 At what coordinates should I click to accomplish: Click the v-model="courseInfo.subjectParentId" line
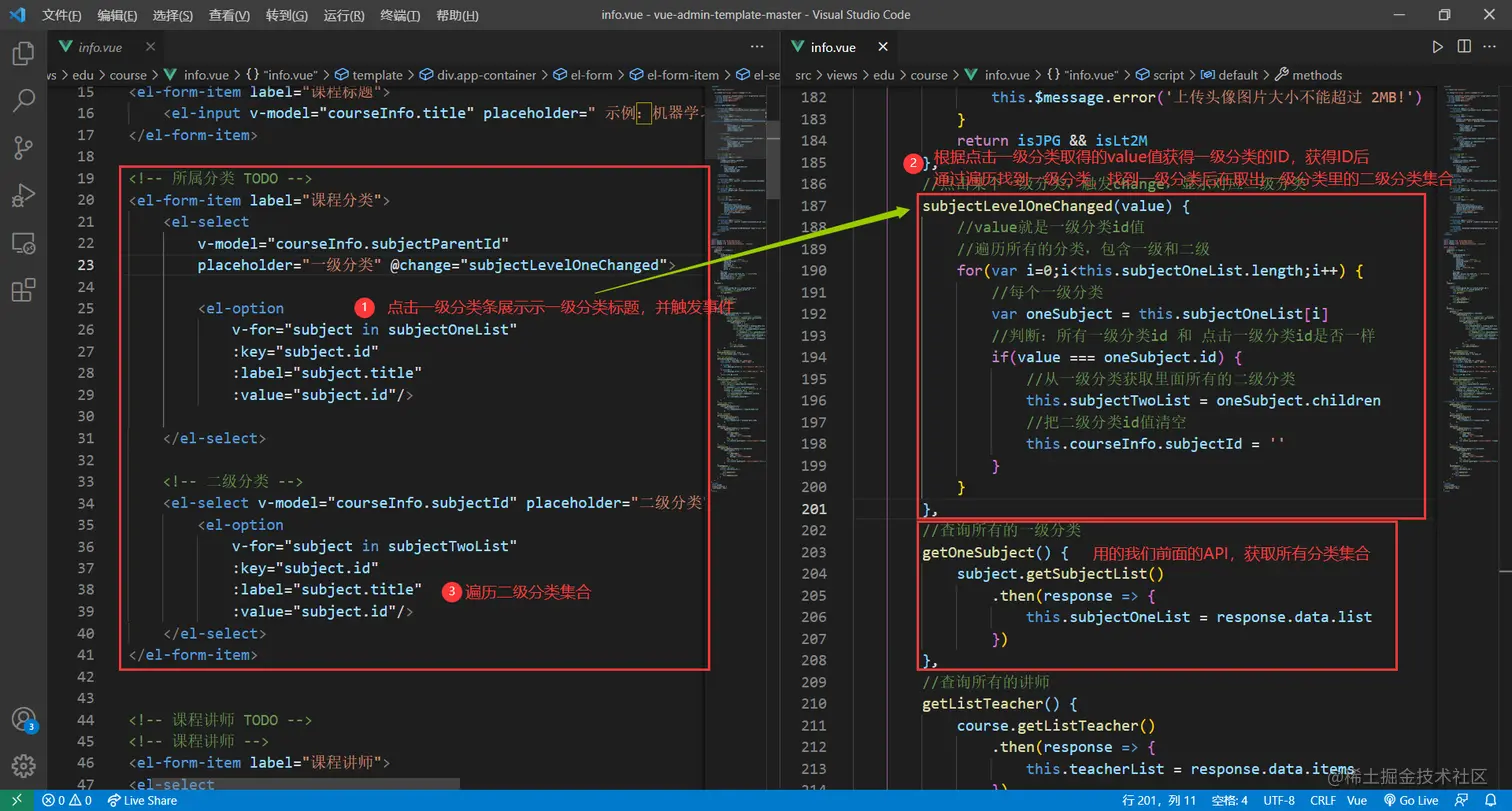(354, 243)
